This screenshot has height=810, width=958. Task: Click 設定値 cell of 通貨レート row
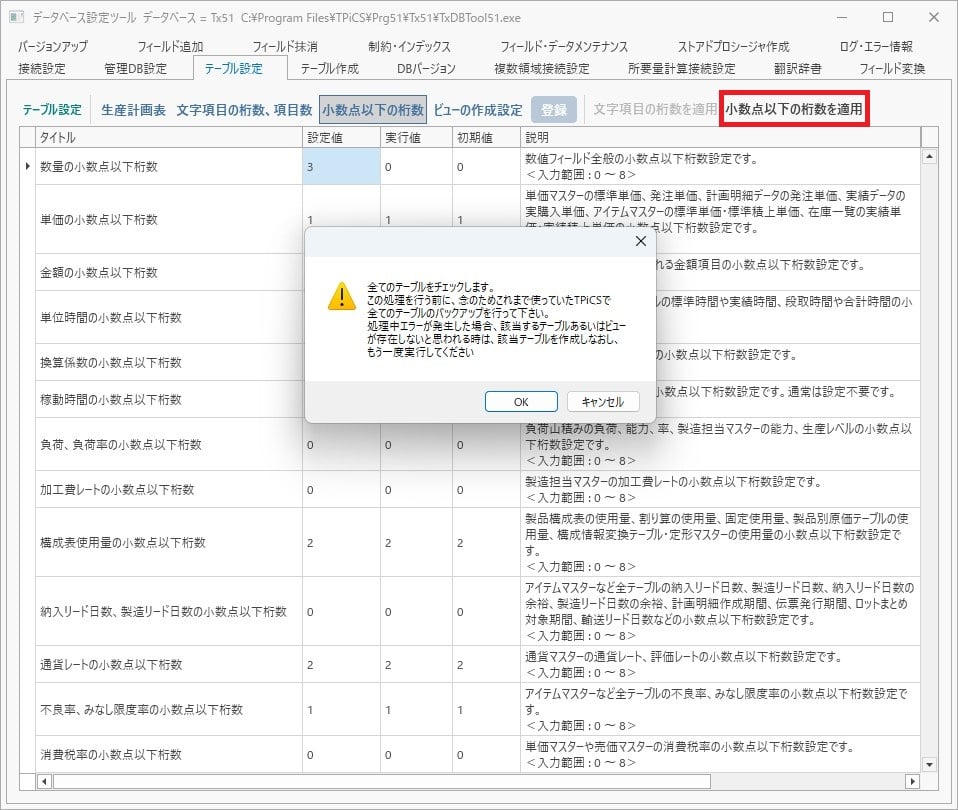(x=342, y=665)
